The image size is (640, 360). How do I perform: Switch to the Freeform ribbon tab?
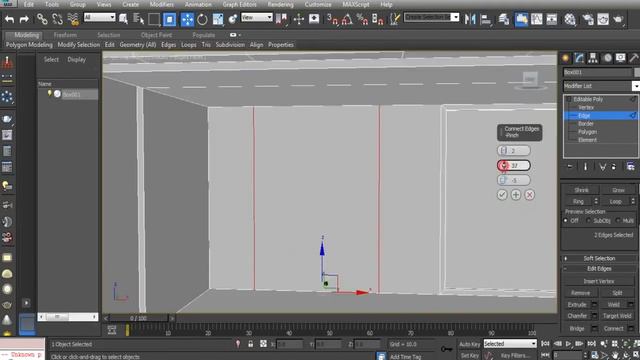point(65,35)
